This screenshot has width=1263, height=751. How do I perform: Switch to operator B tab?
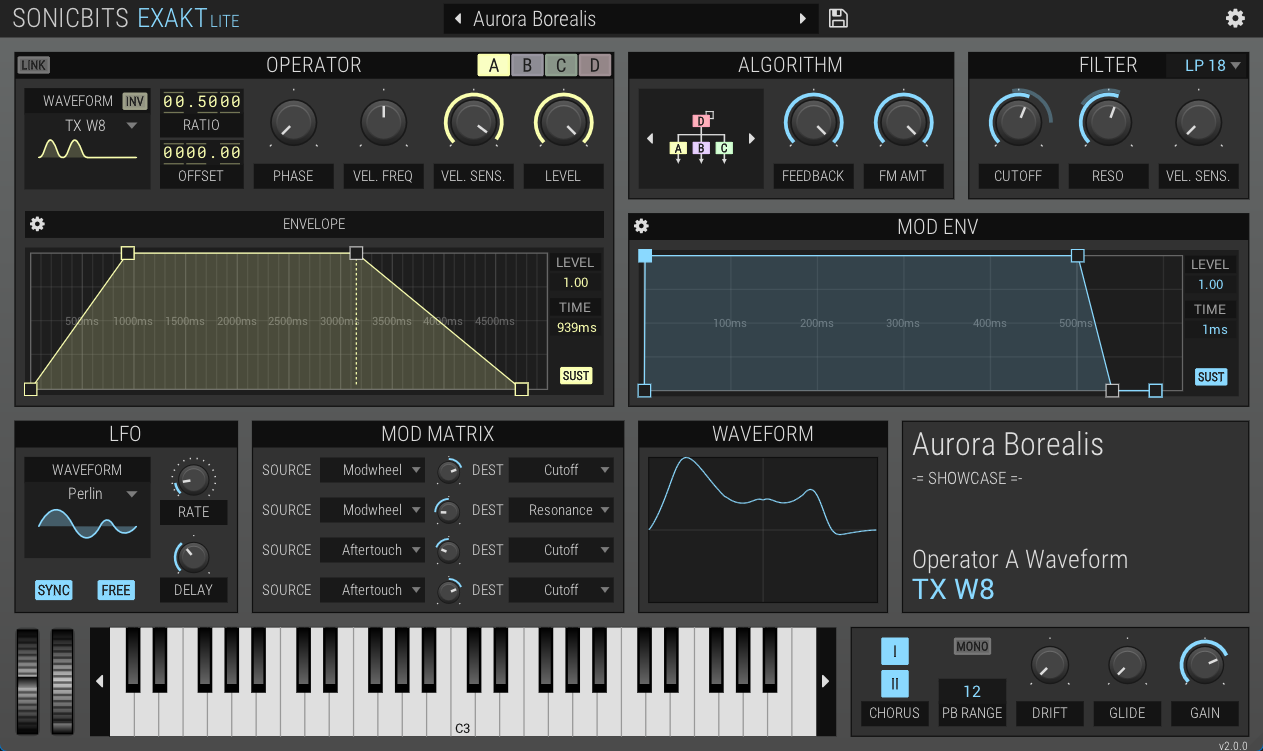pyautogui.click(x=527, y=66)
